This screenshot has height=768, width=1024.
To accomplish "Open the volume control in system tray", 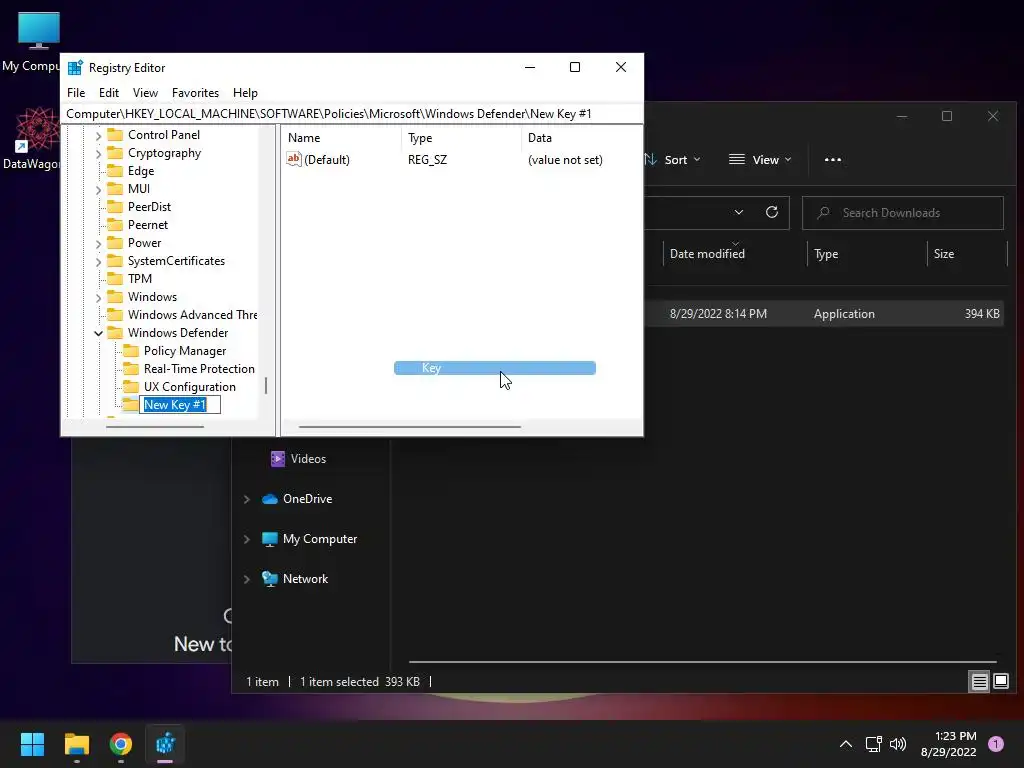I will tap(898, 744).
